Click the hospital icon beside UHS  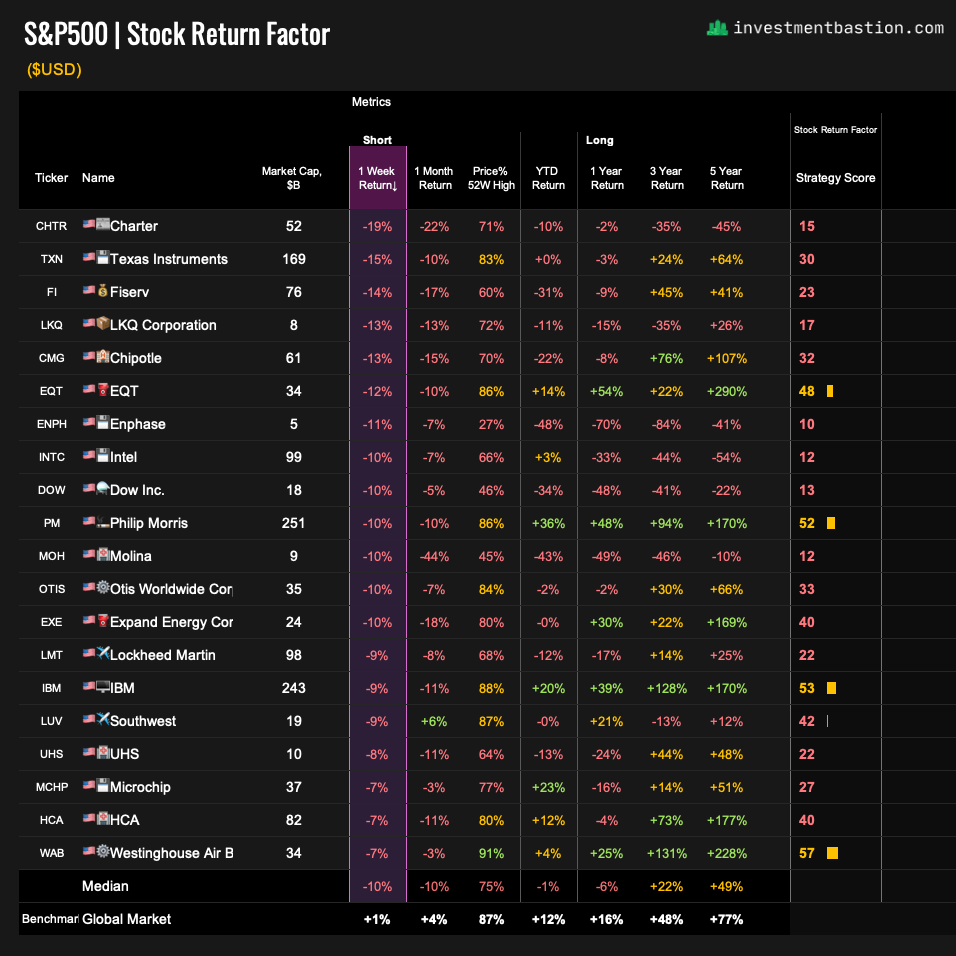pos(103,752)
